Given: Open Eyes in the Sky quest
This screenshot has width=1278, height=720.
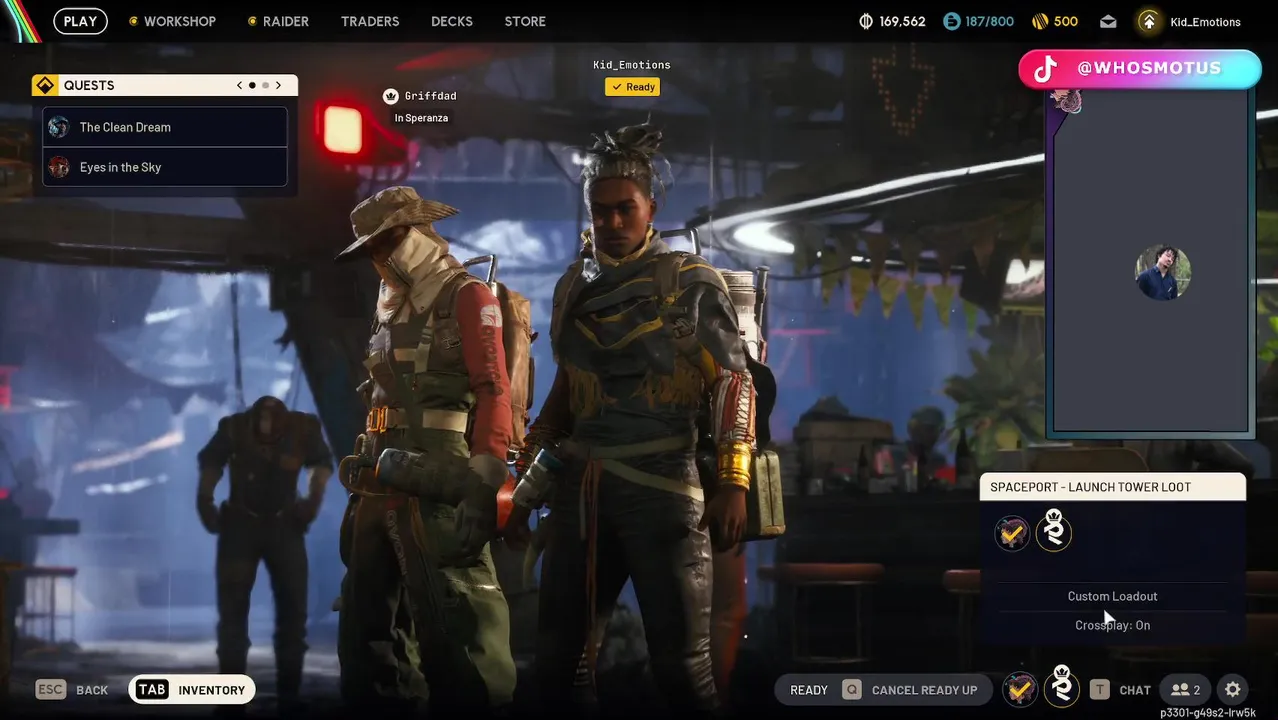Looking at the screenshot, I should [165, 167].
